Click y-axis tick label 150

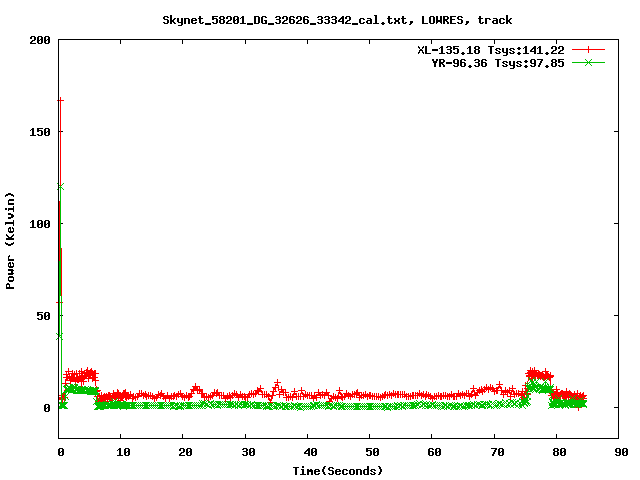click(40, 132)
